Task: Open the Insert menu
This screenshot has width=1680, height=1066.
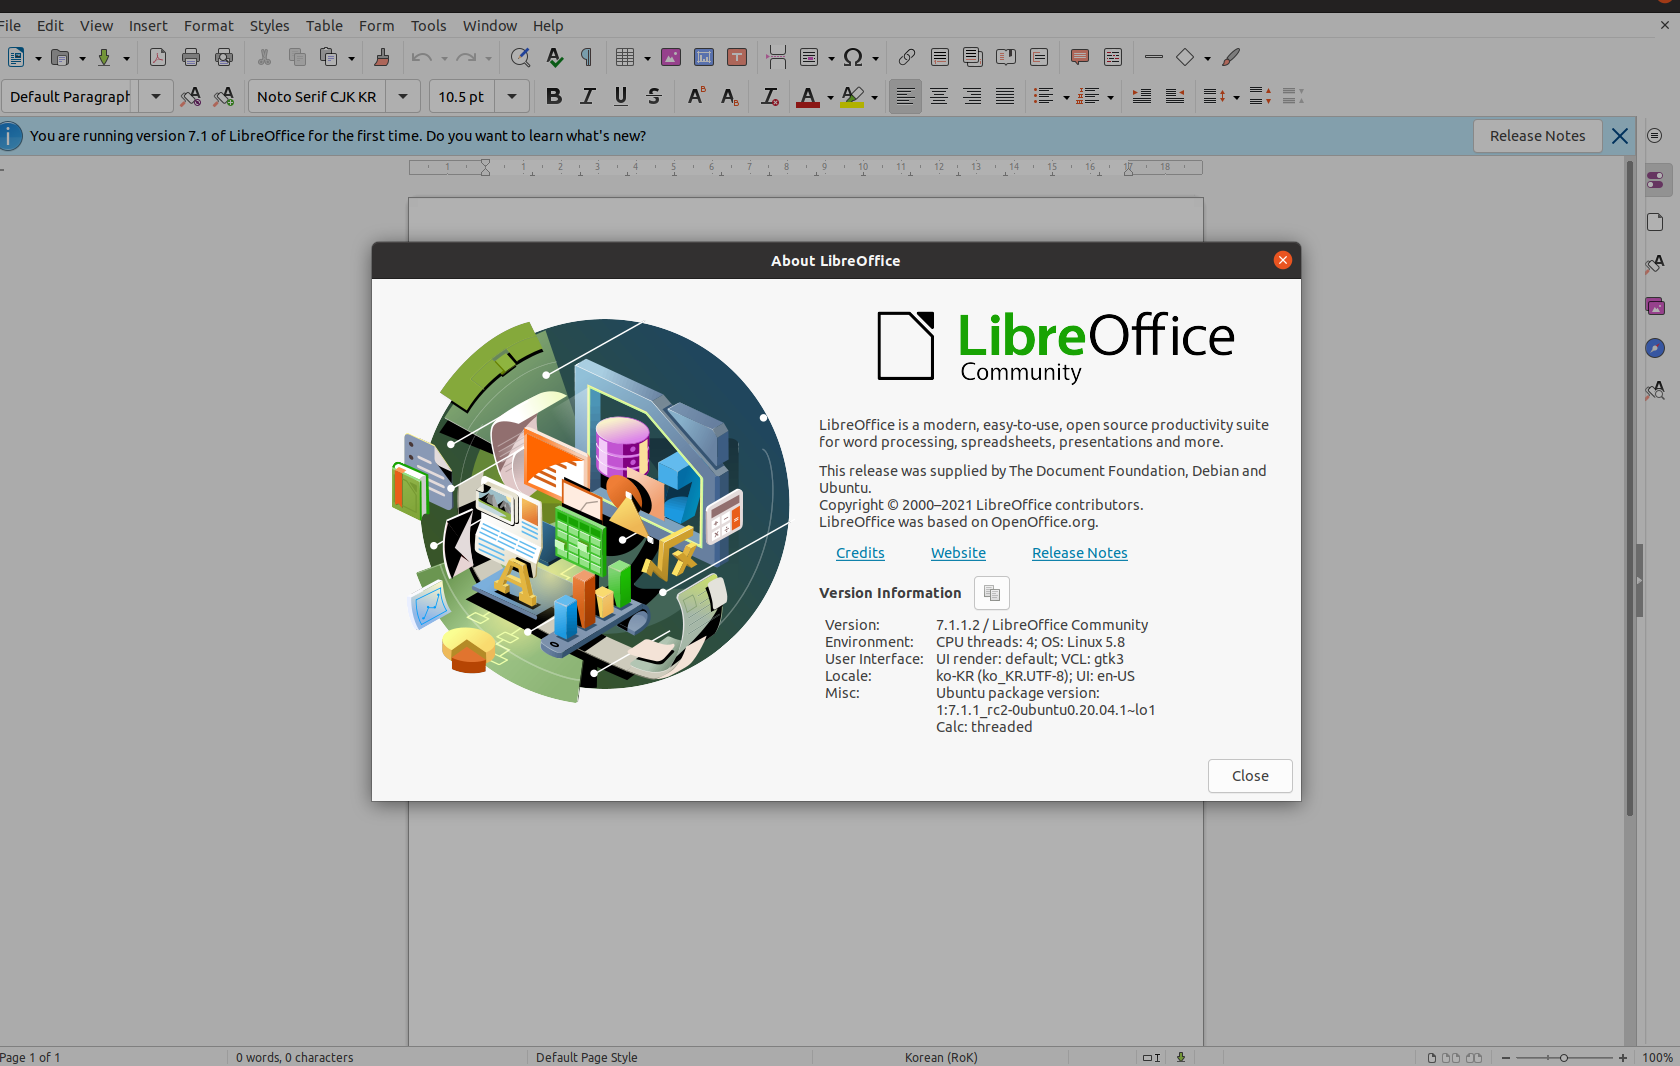Action: click(148, 25)
